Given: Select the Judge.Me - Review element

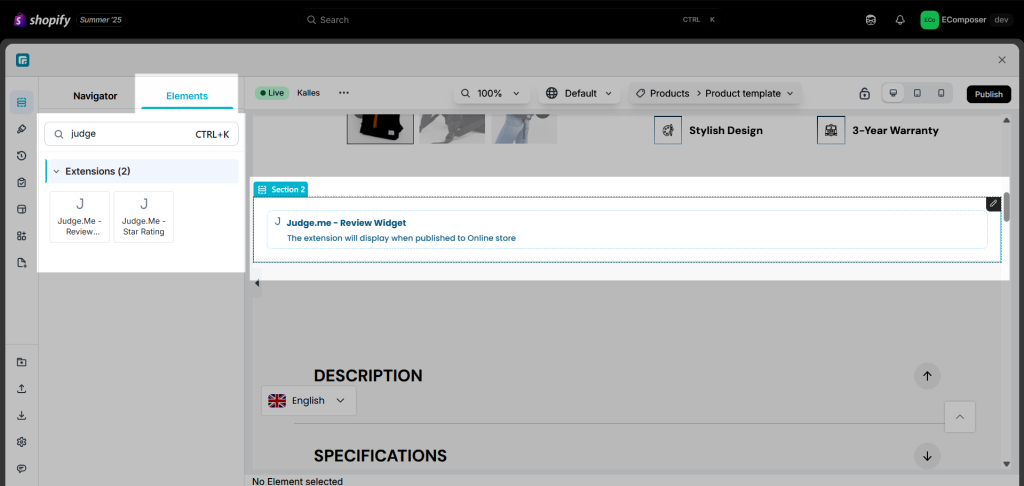Looking at the screenshot, I should [80, 217].
